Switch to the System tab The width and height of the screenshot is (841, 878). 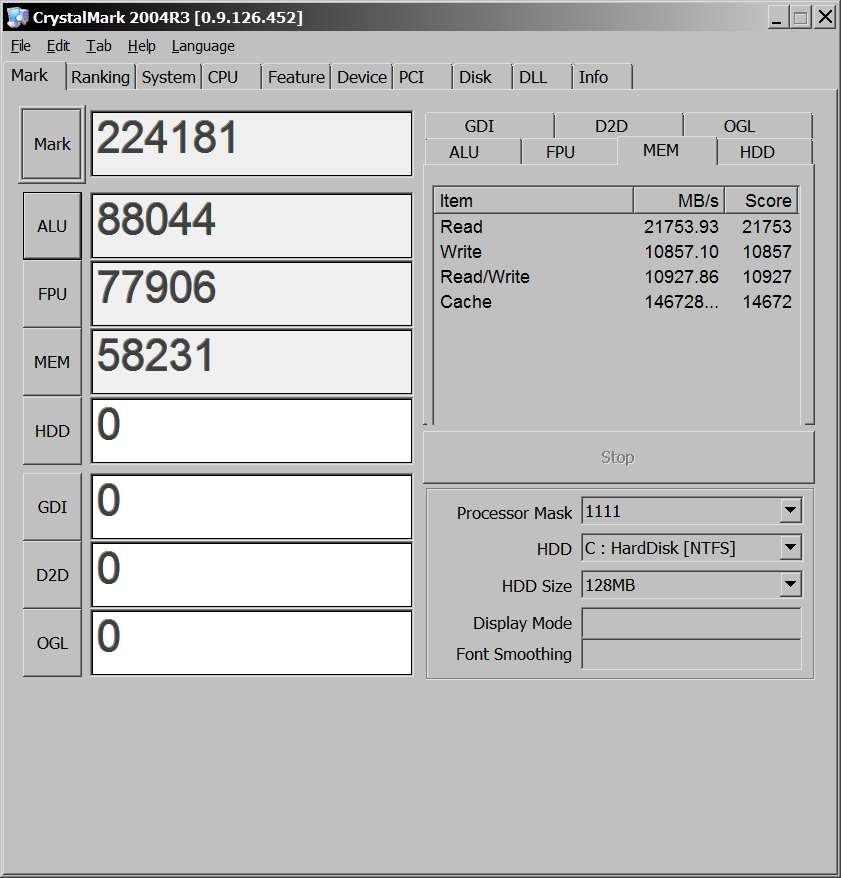click(168, 77)
